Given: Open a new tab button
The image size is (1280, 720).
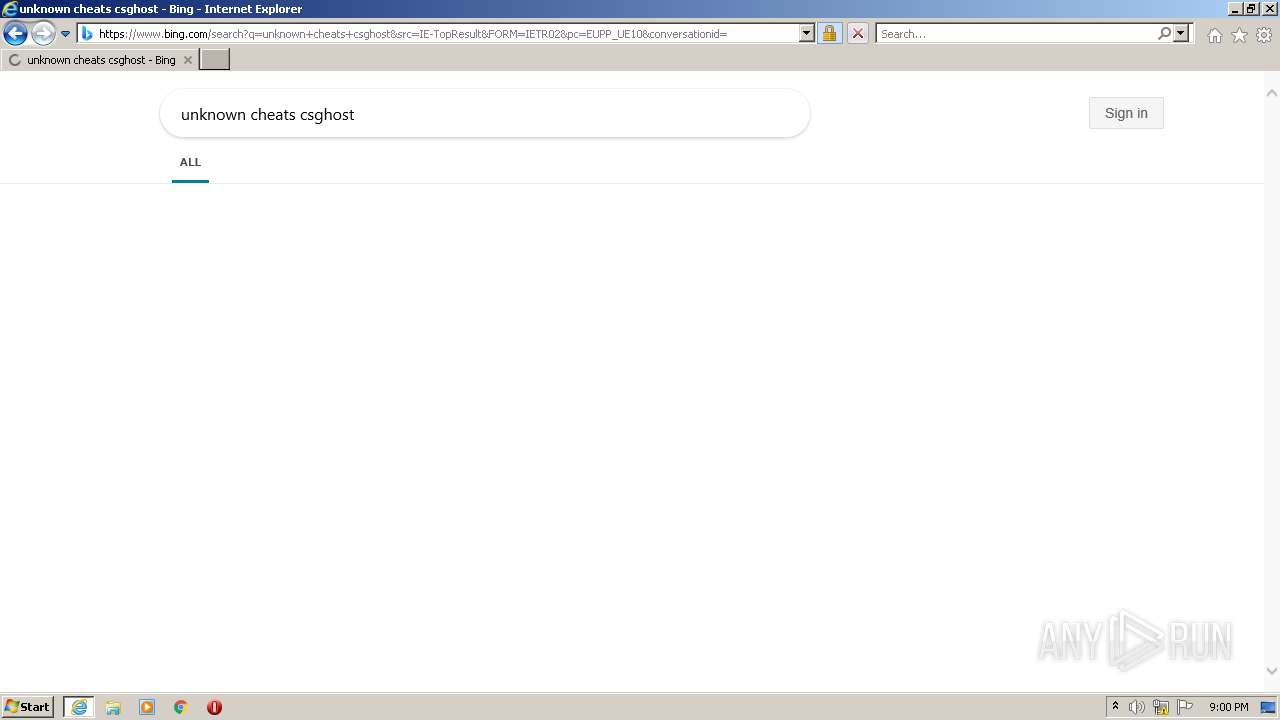Looking at the screenshot, I should 215,60.
